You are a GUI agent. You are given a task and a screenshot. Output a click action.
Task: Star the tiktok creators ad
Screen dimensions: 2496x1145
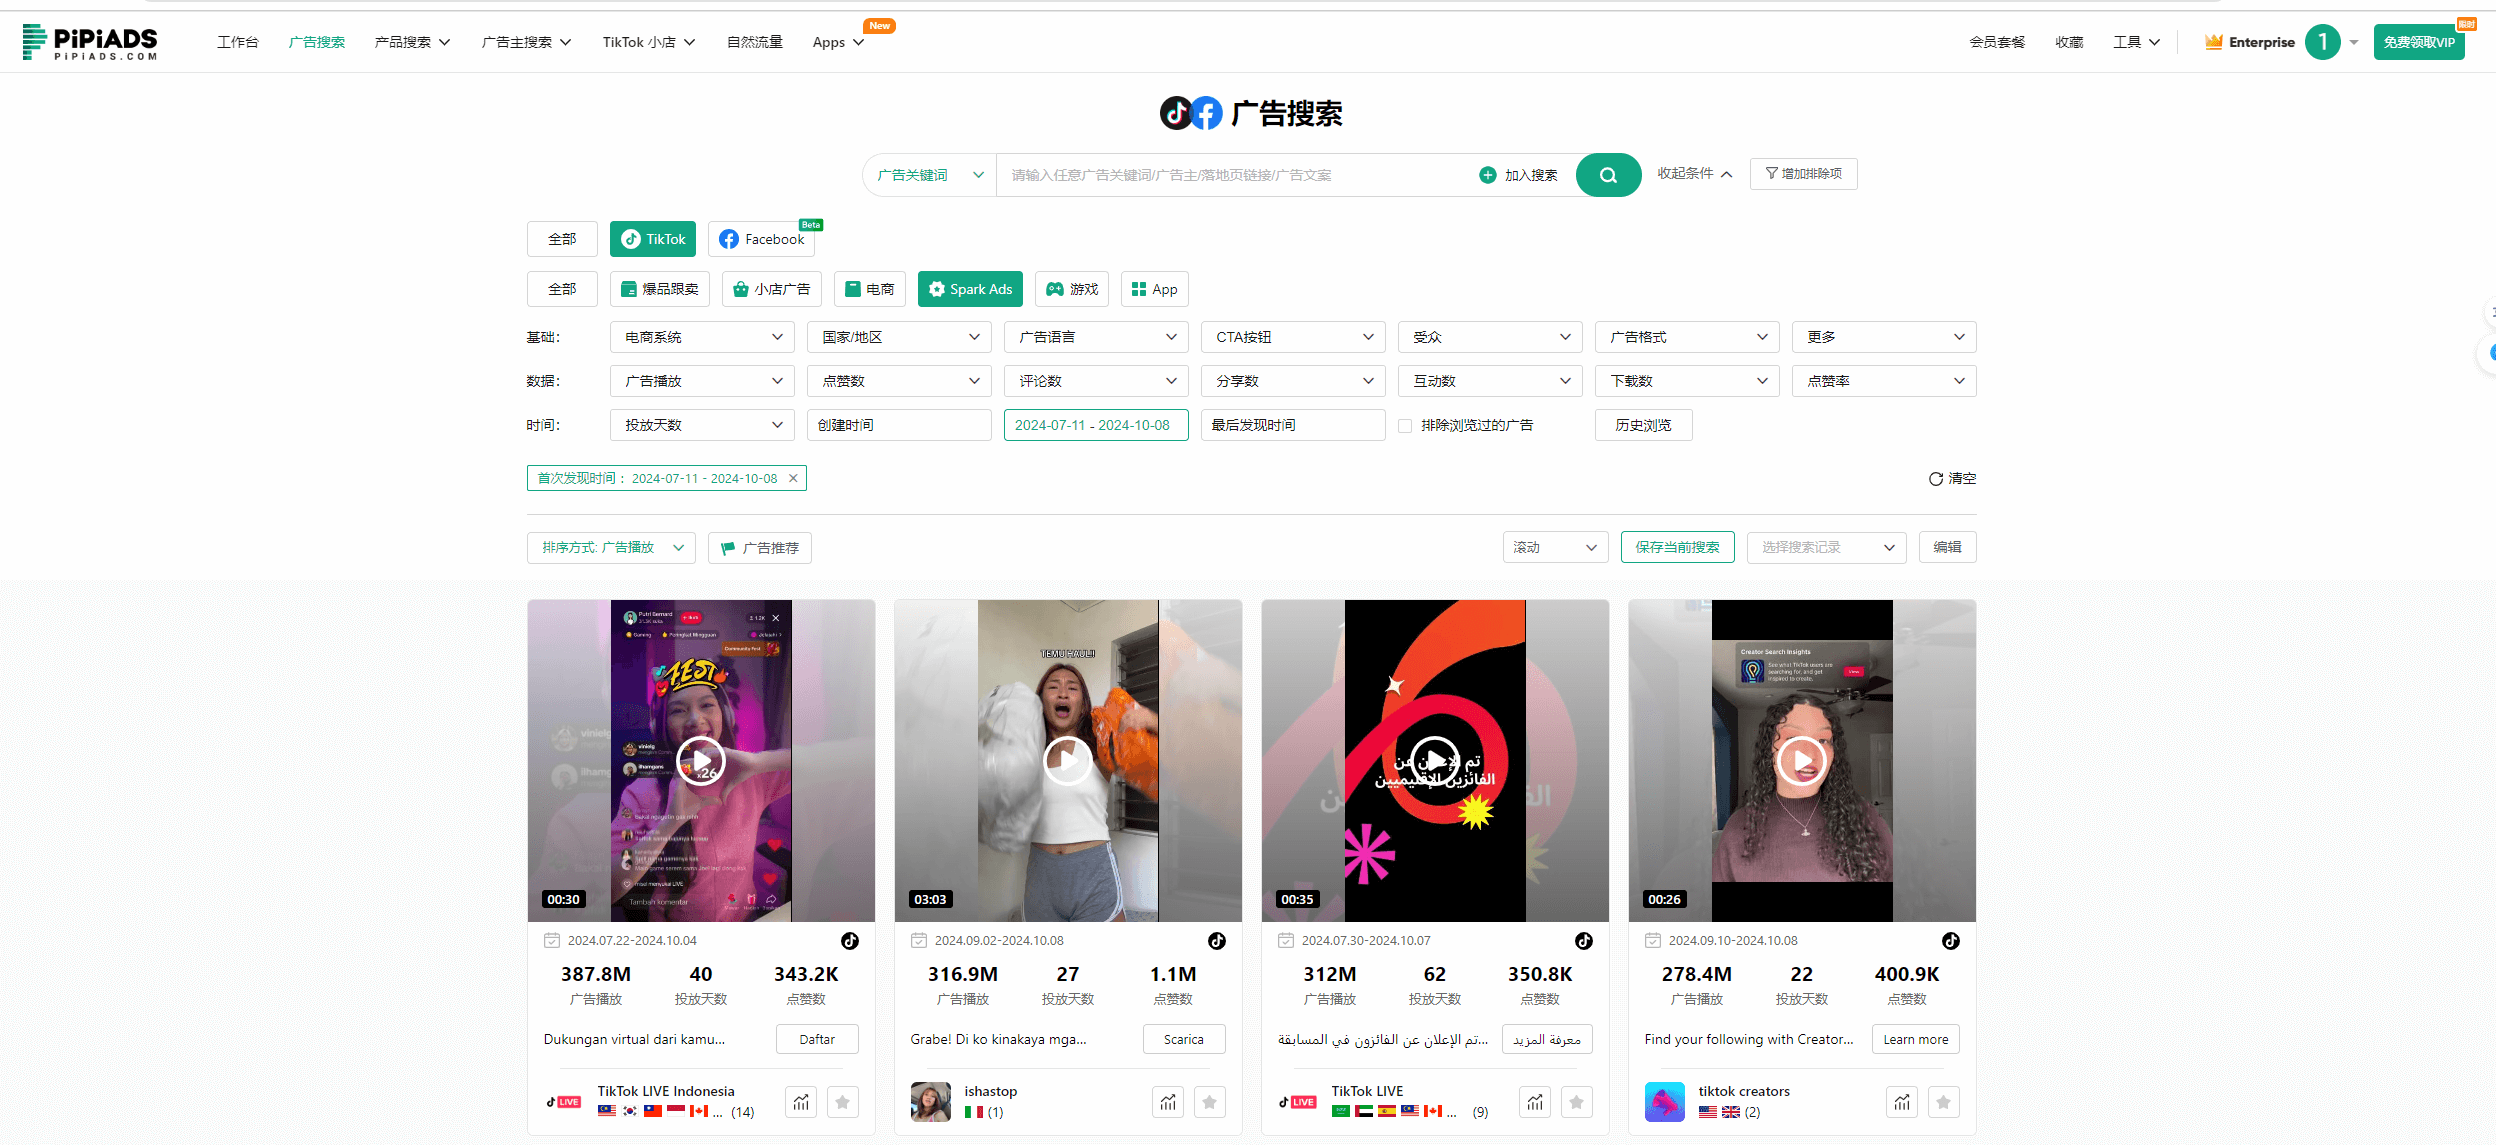1943,1102
